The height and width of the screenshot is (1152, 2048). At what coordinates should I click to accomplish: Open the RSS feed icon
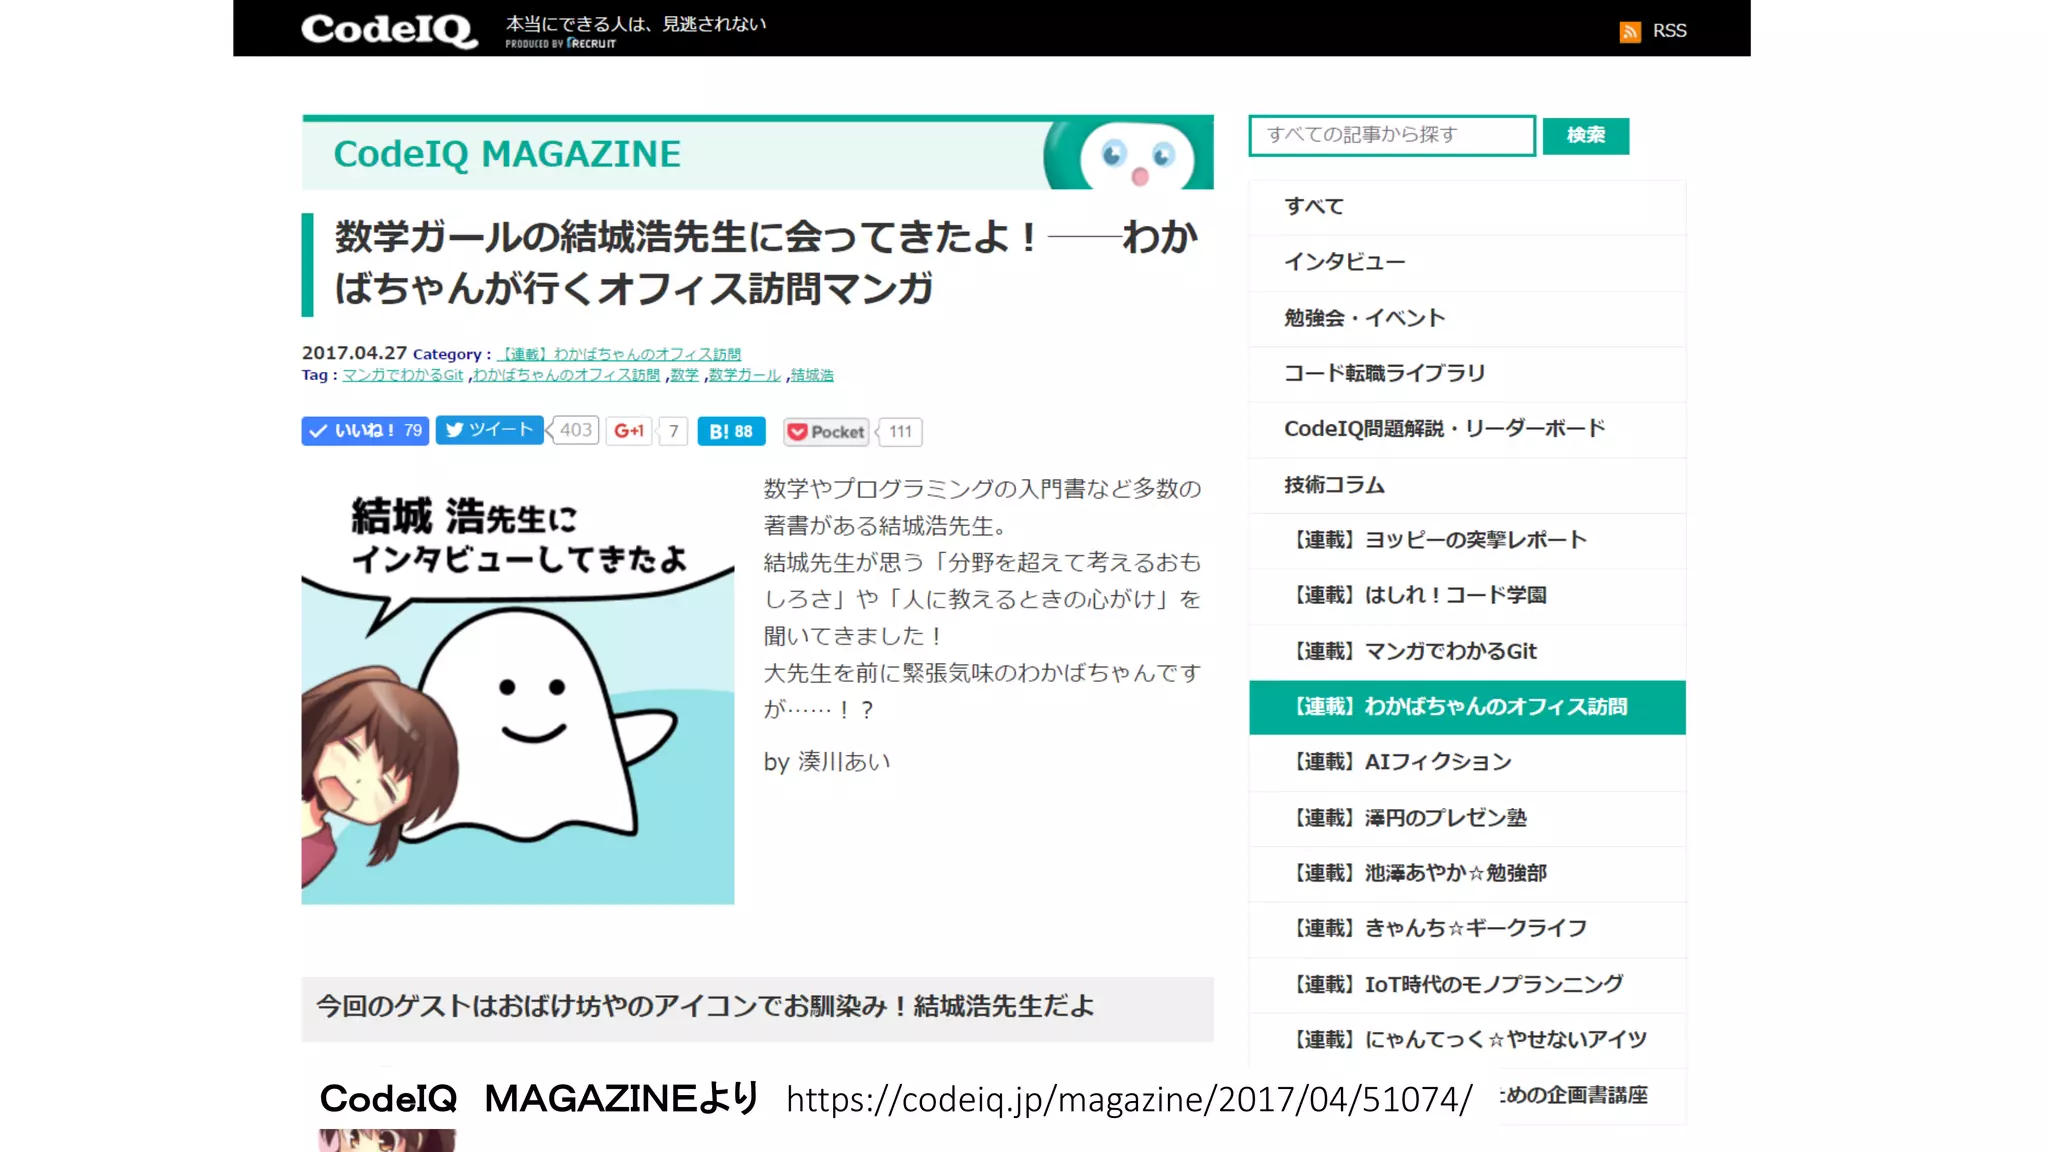coord(1630,32)
